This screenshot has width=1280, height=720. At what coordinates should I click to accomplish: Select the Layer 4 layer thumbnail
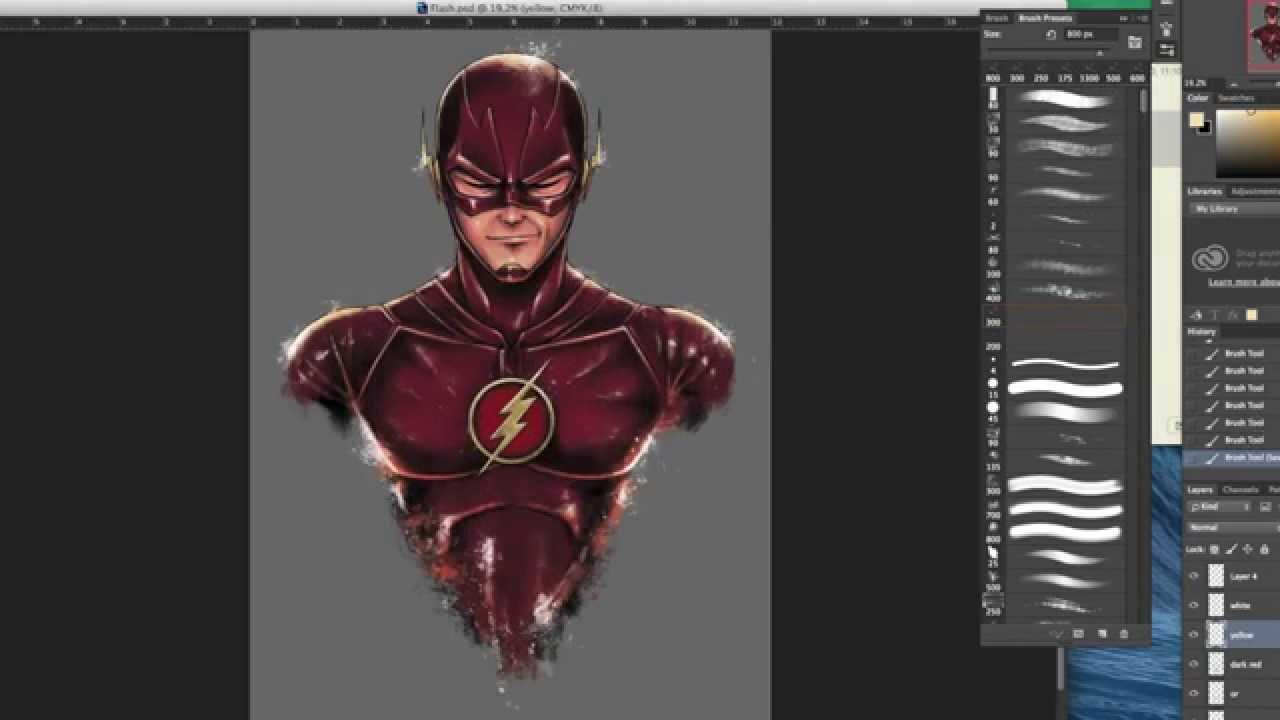pyautogui.click(x=1216, y=576)
